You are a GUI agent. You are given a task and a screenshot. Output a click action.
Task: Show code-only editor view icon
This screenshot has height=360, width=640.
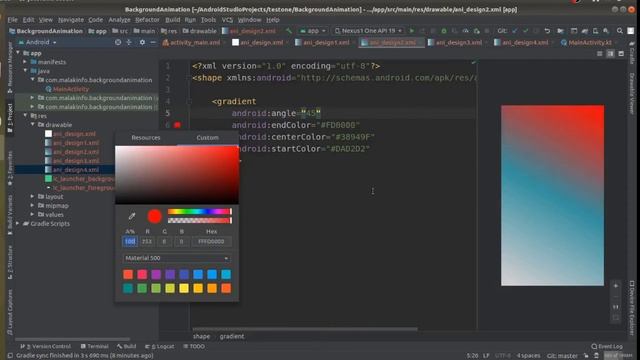click(600, 53)
